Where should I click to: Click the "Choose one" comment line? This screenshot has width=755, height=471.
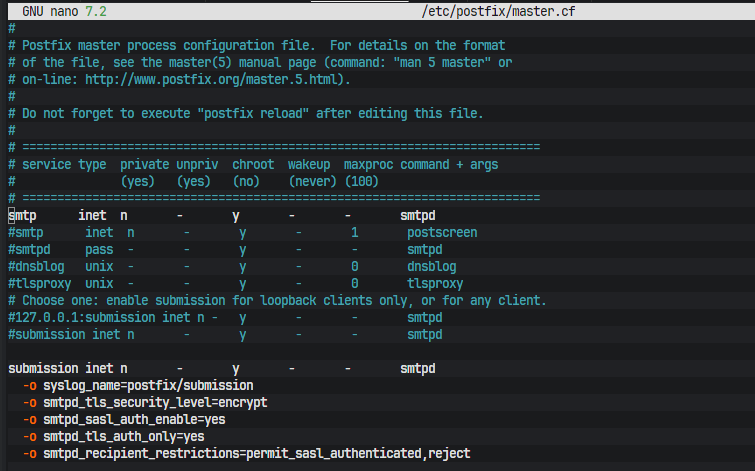[x=280, y=300]
